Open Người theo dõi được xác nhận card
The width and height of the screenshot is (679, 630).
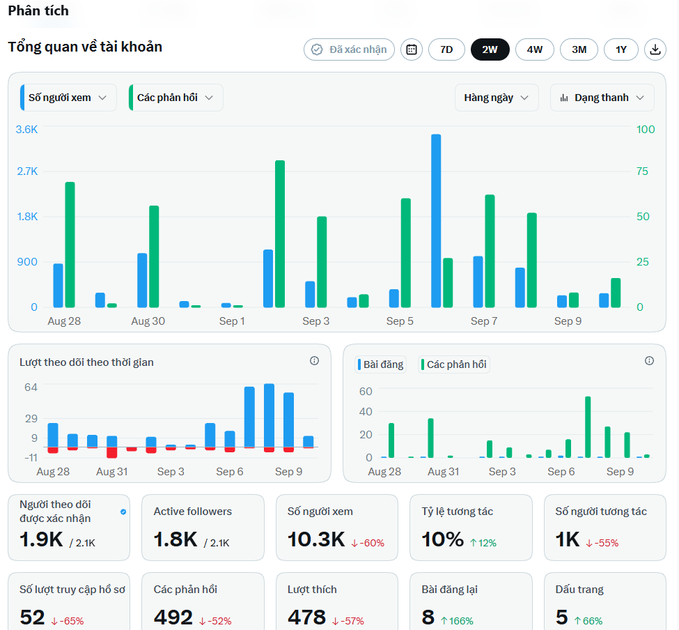coord(69,527)
